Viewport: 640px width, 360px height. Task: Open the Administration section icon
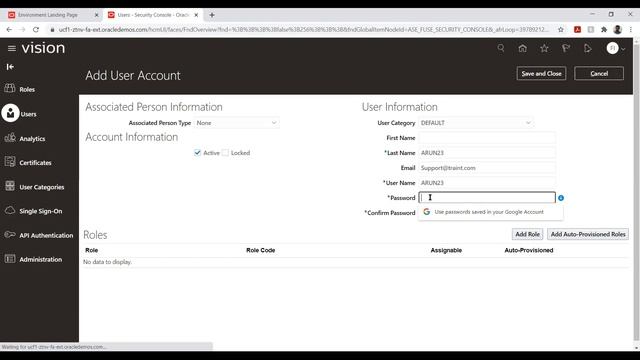pyautogui.click(x=10, y=259)
